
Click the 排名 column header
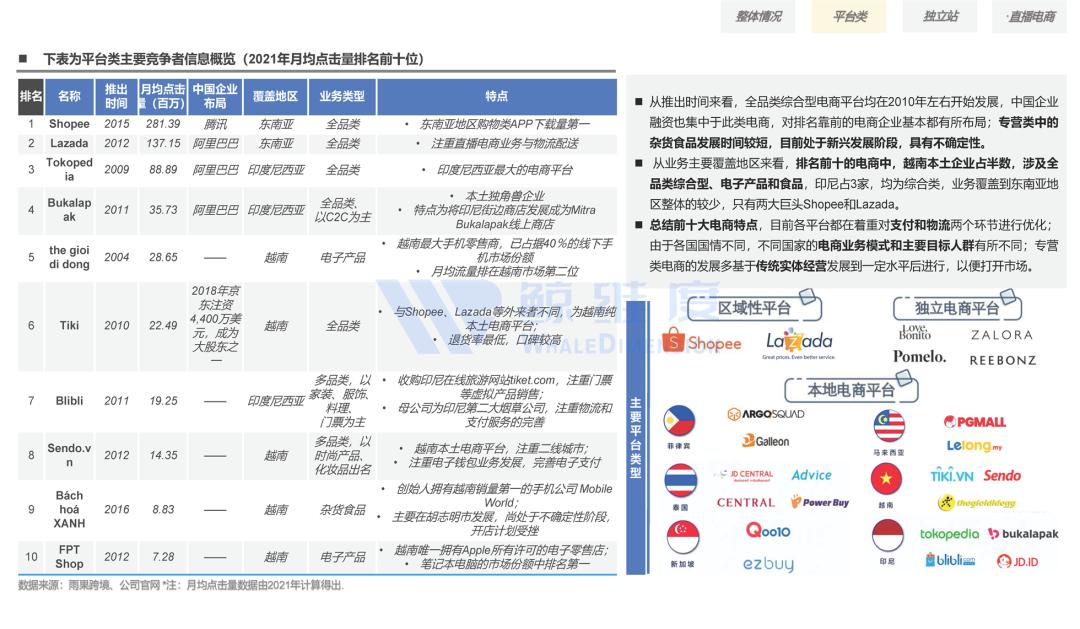31,96
